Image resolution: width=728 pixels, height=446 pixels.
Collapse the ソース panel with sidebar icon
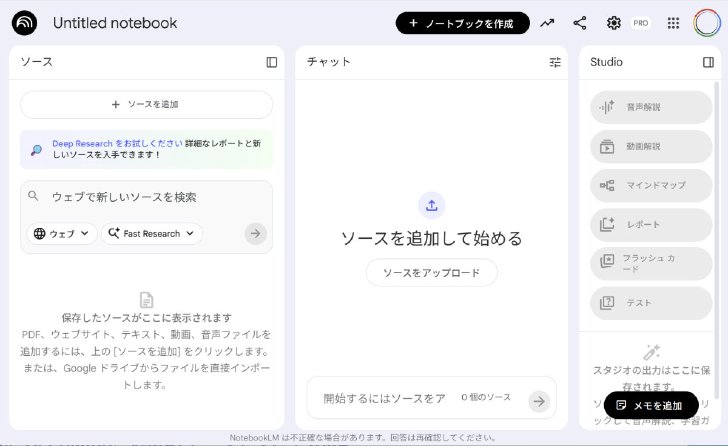(272, 62)
